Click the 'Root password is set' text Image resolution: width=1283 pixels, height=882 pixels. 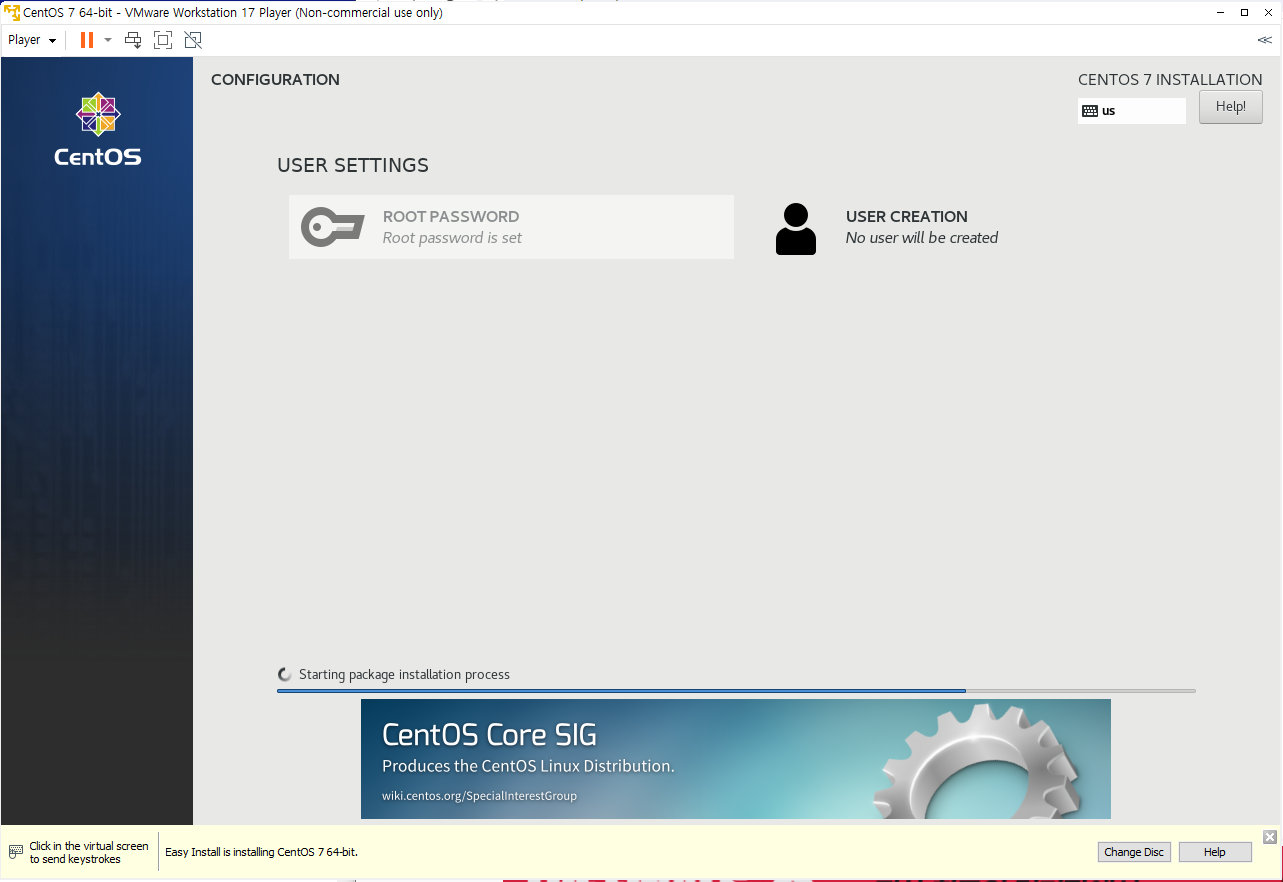(x=452, y=238)
